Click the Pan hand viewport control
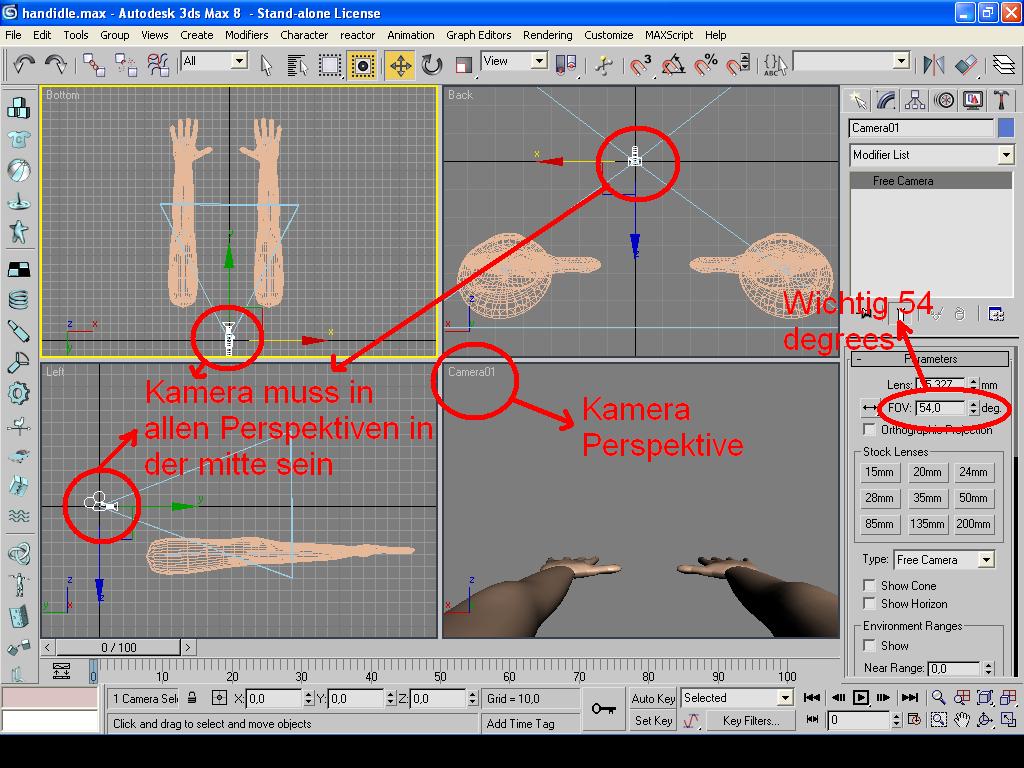This screenshot has width=1024, height=768. [961, 720]
